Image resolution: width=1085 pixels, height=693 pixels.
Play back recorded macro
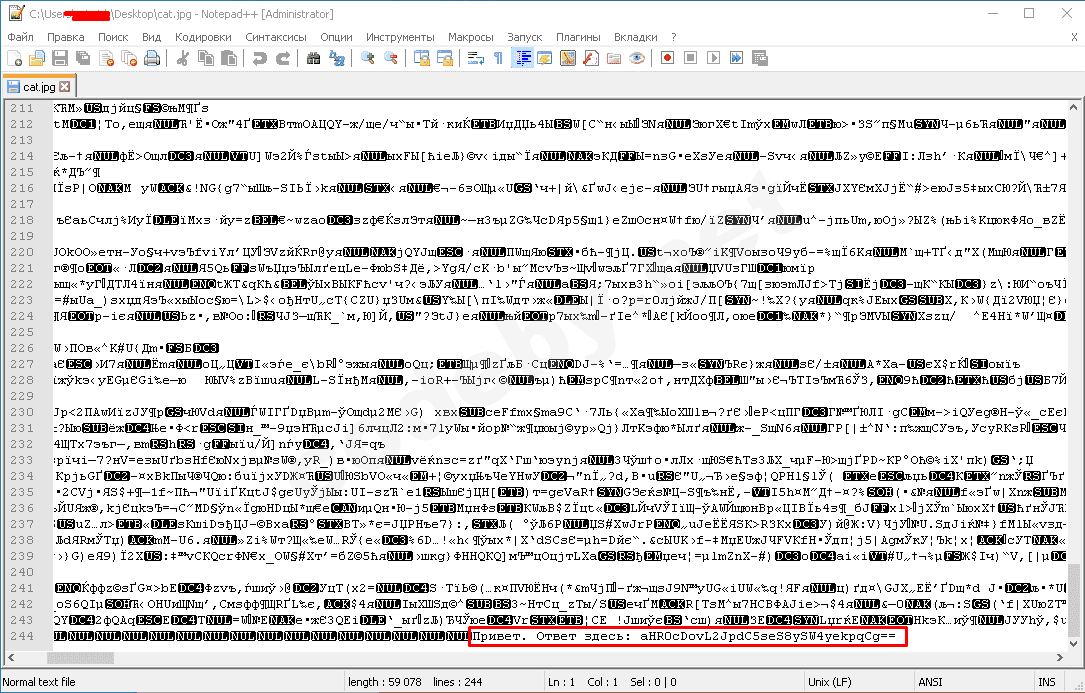pyautogui.click(x=713, y=58)
